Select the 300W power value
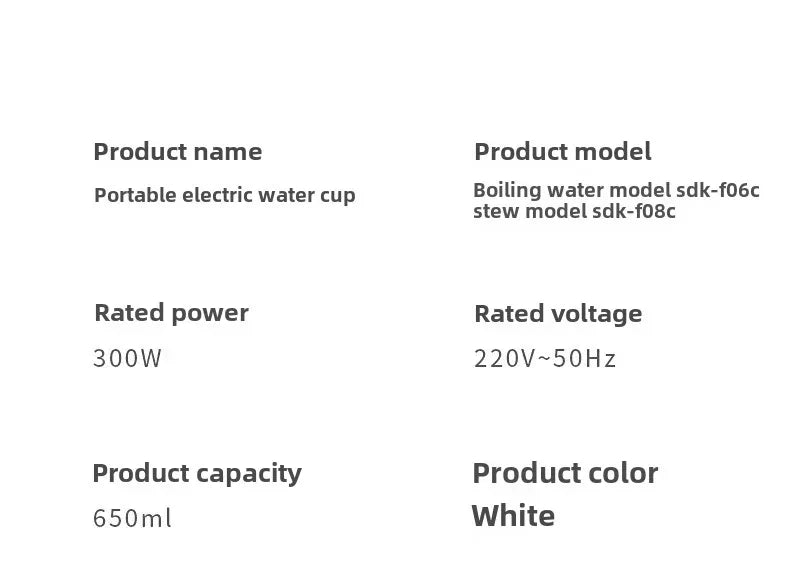The width and height of the screenshot is (790, 584). click(127, 358)
